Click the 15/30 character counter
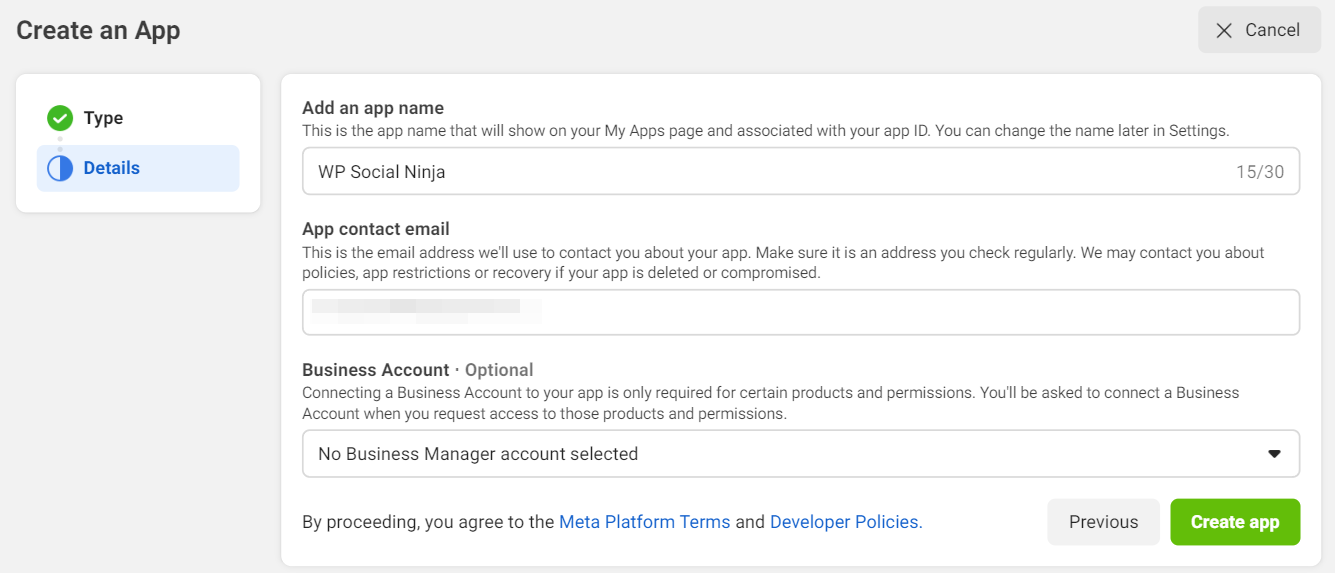This screenshot has height=573, width=1335. (x=1259, y=172)
